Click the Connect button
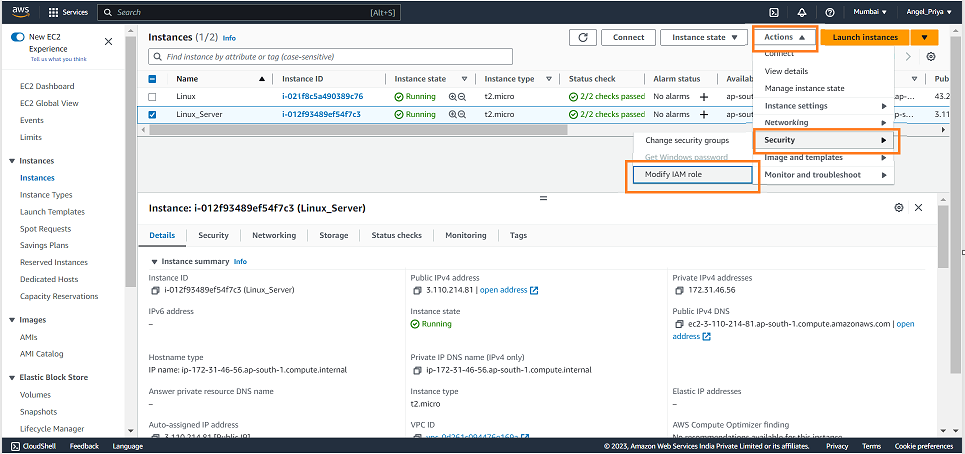Viewport: 965px width, 454px height. tap(628, 38)
